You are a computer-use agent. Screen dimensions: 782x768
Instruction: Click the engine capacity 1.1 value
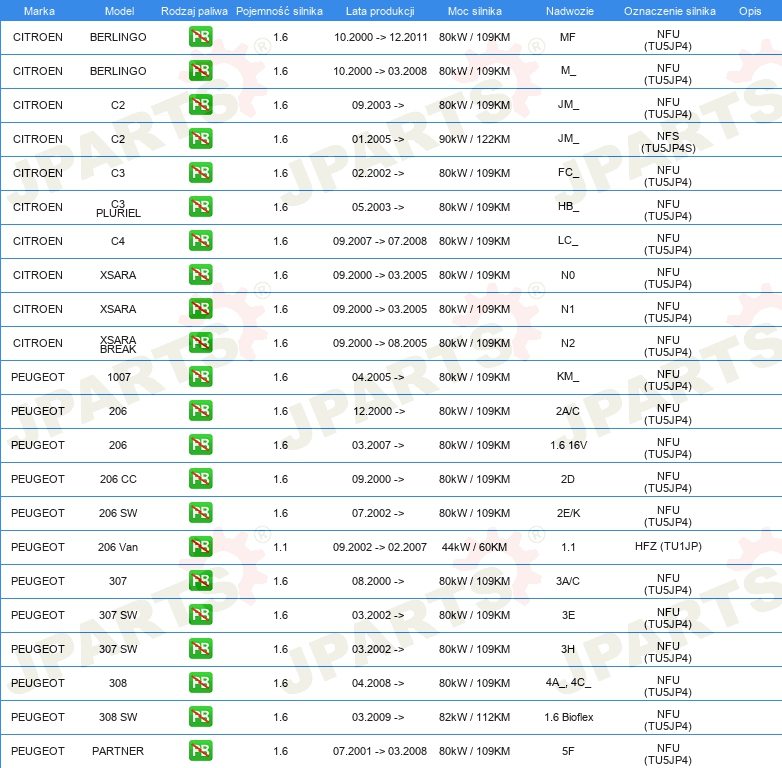click(x=280, y=547)
